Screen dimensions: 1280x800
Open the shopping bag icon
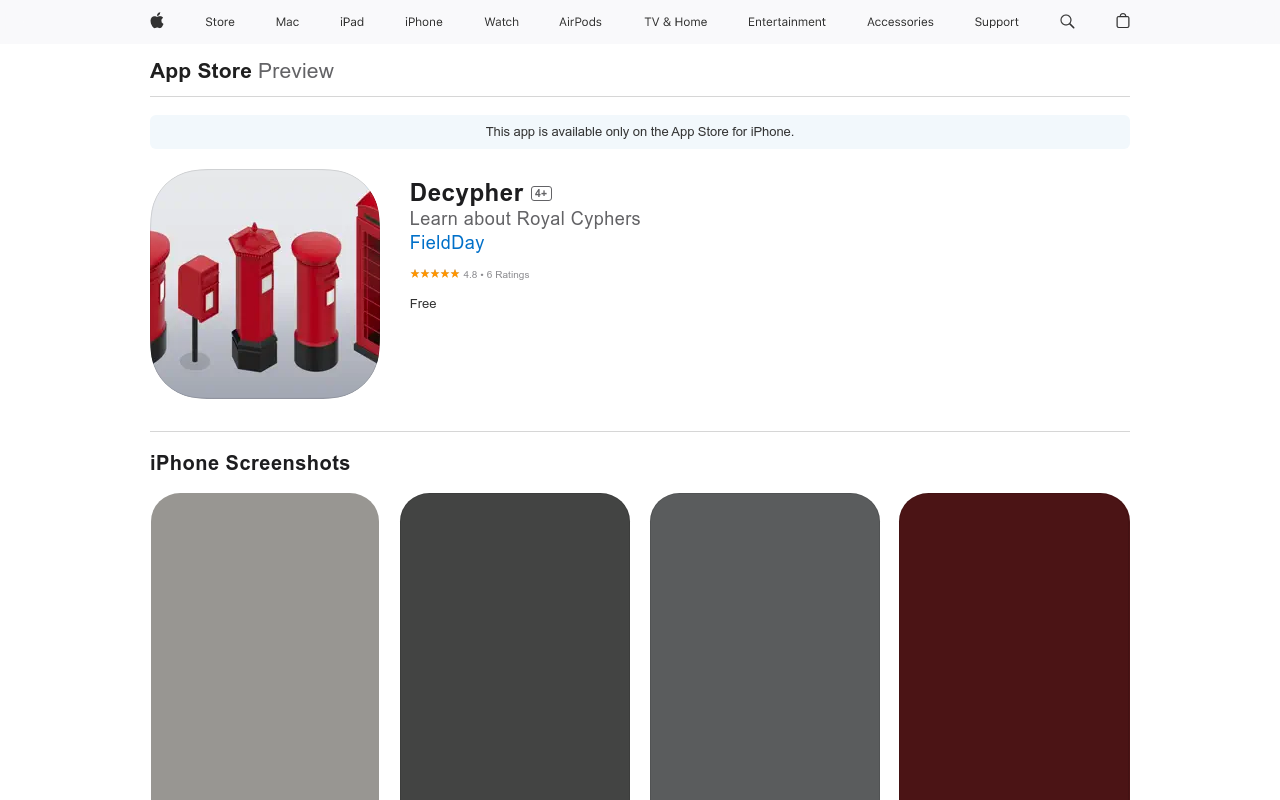[1123, 21]
